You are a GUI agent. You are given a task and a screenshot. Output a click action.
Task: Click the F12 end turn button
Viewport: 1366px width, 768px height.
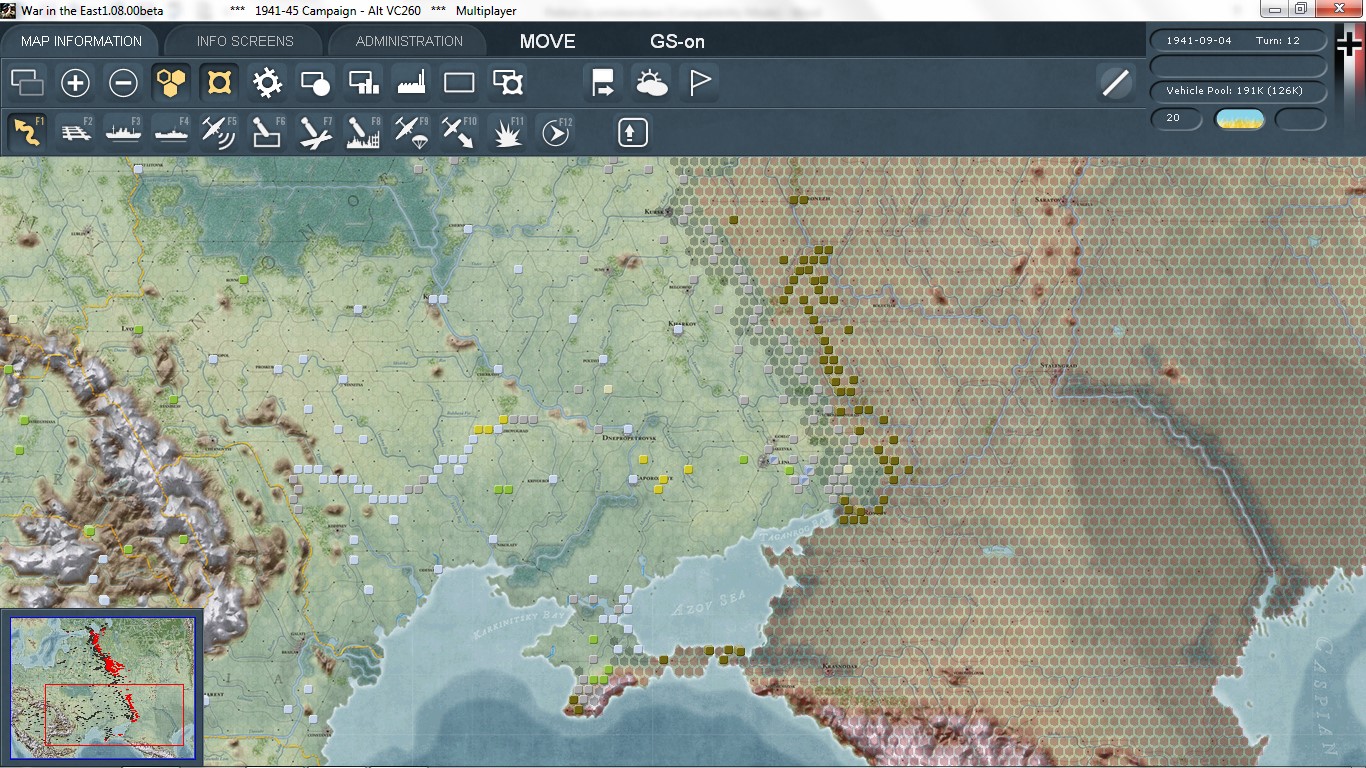point(555,132)
